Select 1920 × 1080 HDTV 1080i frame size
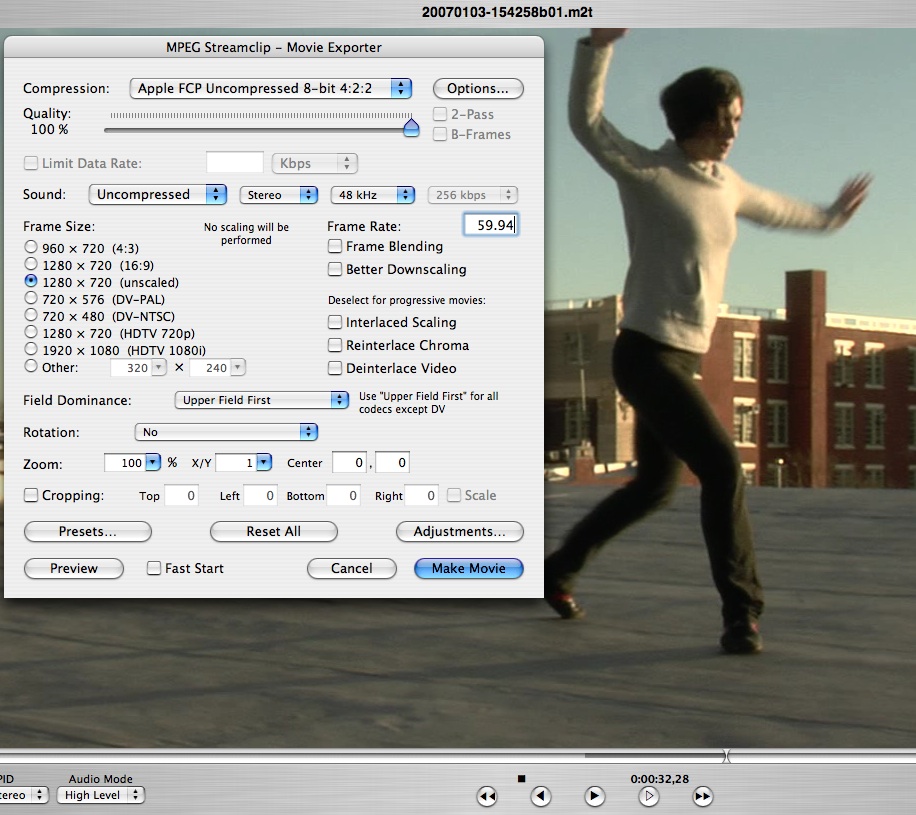This screenshot has height=815, width=916. (x=31, y=350)
